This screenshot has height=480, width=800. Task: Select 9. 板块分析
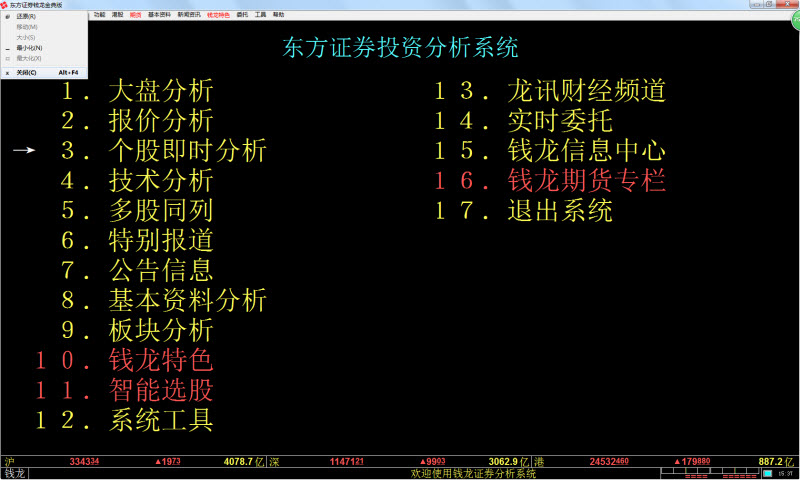137,331
